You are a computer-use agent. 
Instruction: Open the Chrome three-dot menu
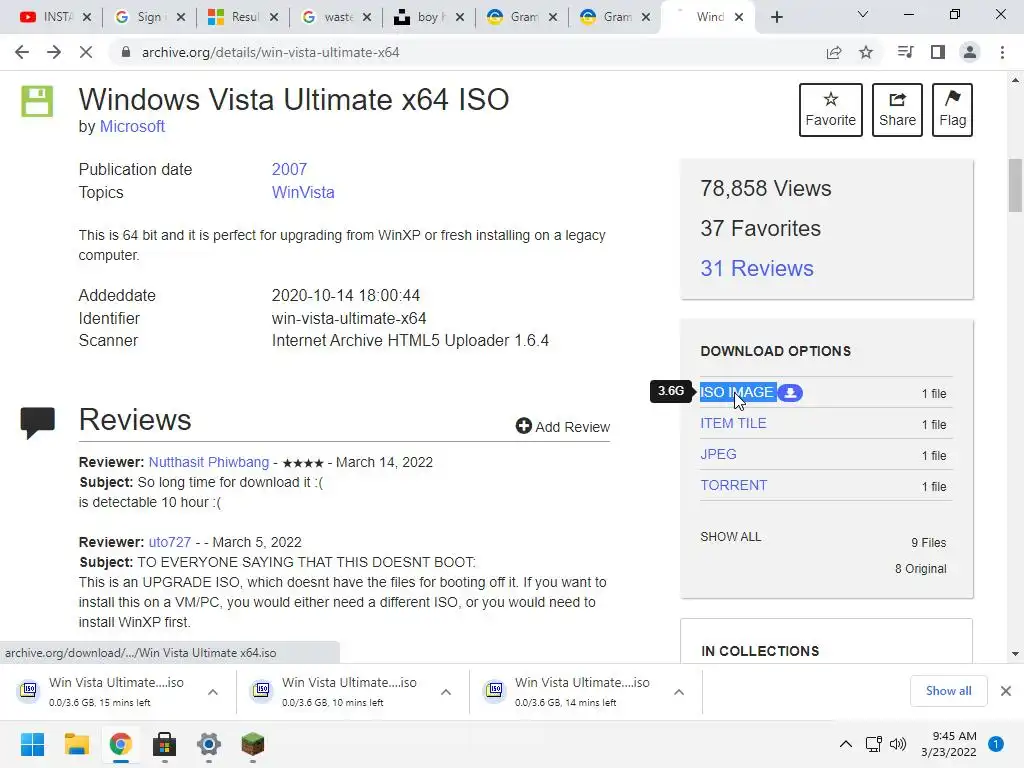[1002, 52]
